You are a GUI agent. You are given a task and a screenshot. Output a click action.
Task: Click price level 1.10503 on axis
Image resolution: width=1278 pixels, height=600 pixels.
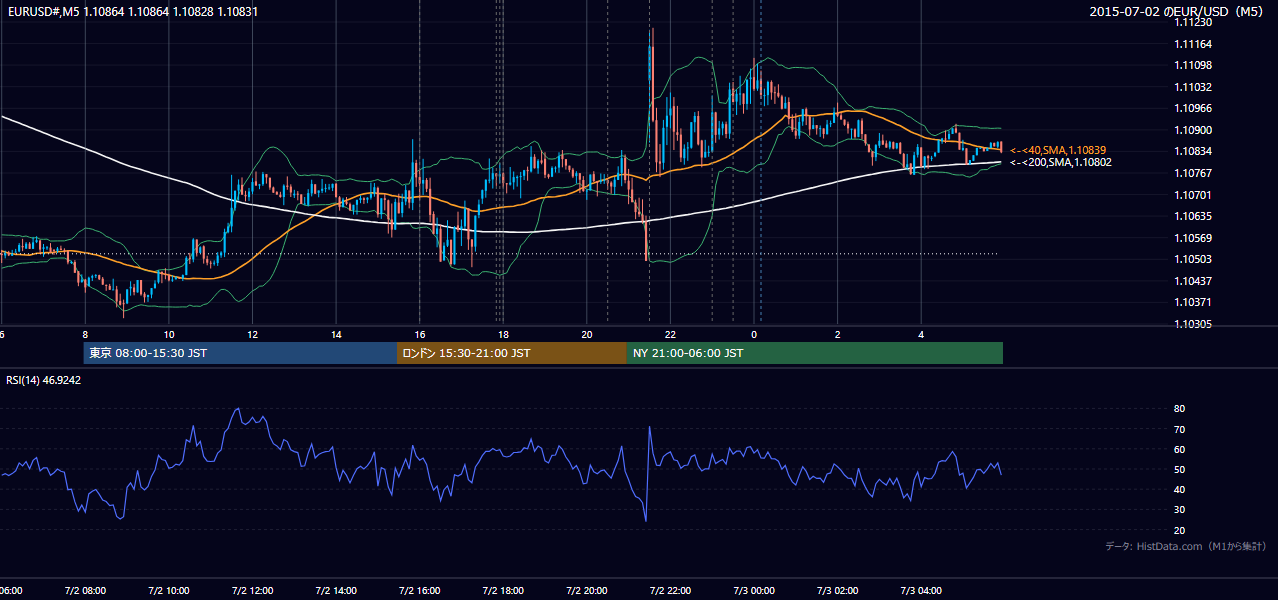[1193, 259]
